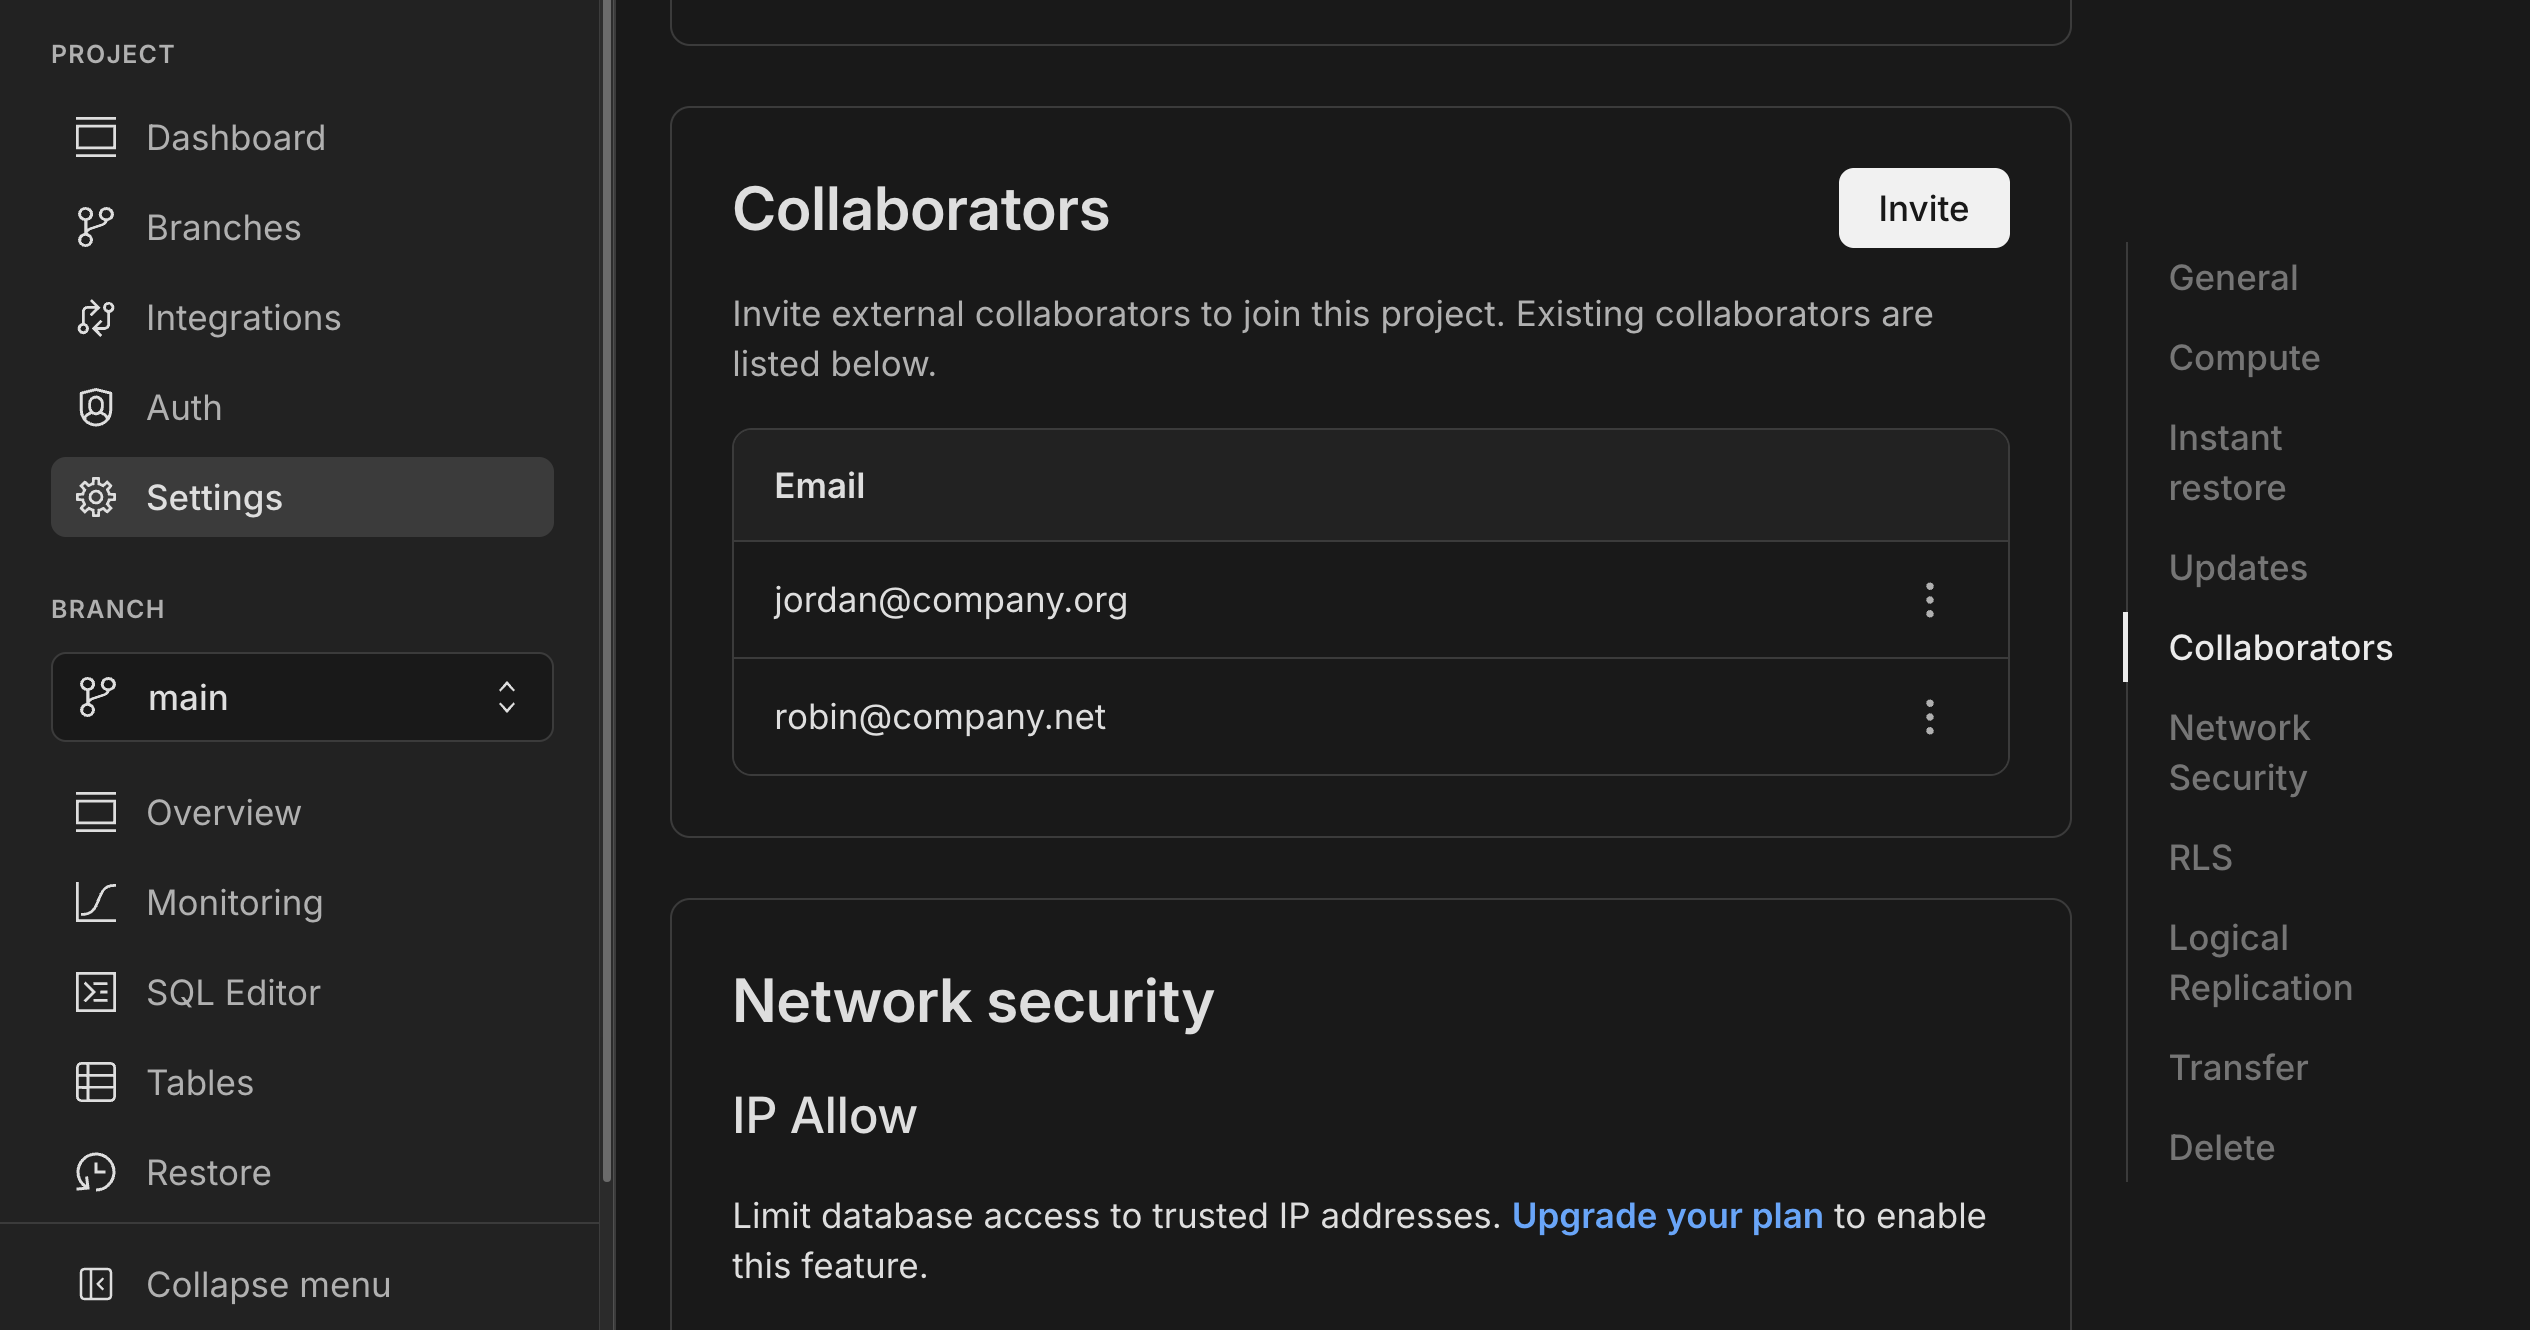
Task: Select the Branches icon
Action: pos(95,227)
